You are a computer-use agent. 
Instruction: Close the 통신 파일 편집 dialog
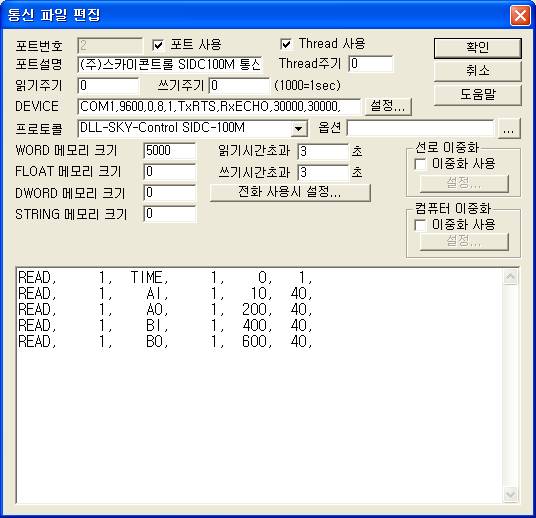[x=520, y=15]
